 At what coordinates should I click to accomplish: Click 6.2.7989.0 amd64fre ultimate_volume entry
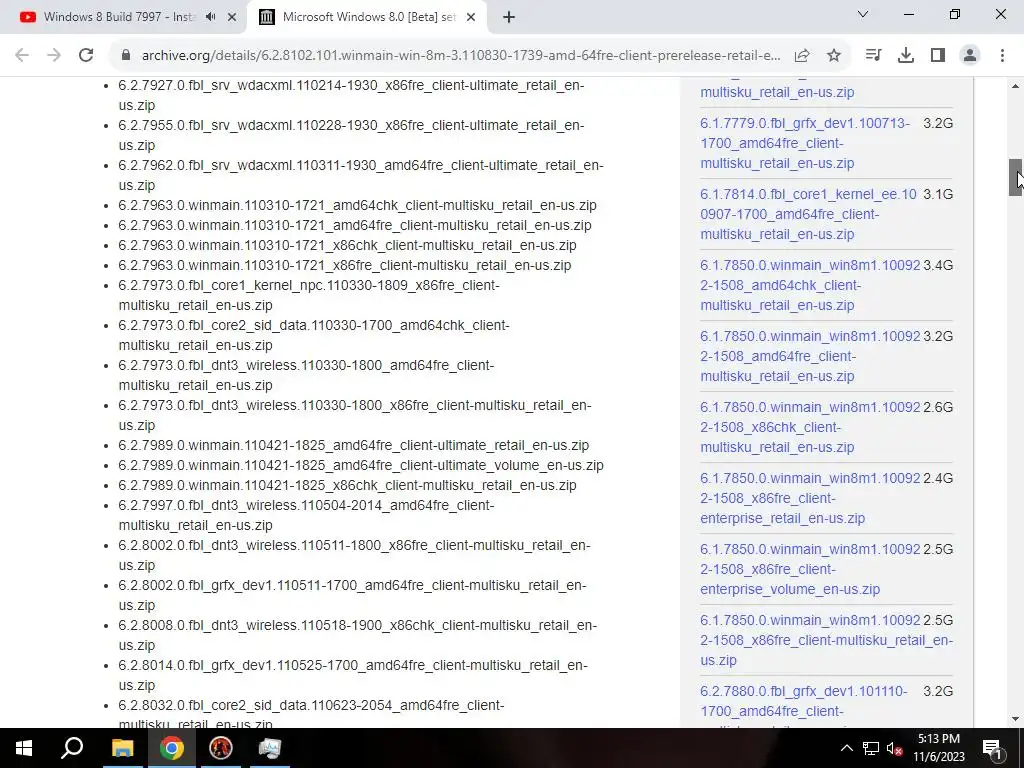[361, 465]
